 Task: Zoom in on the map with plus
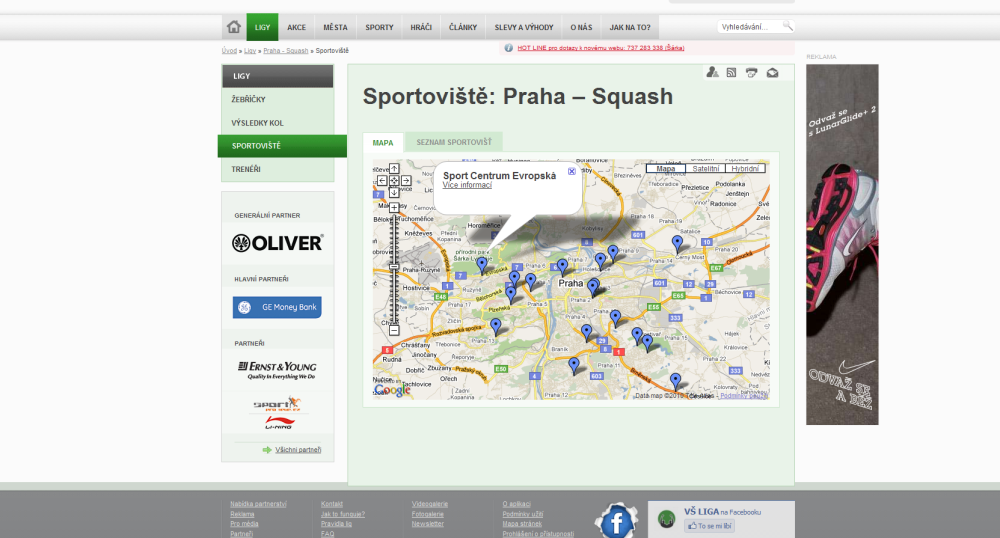click(x=394, y=207)
